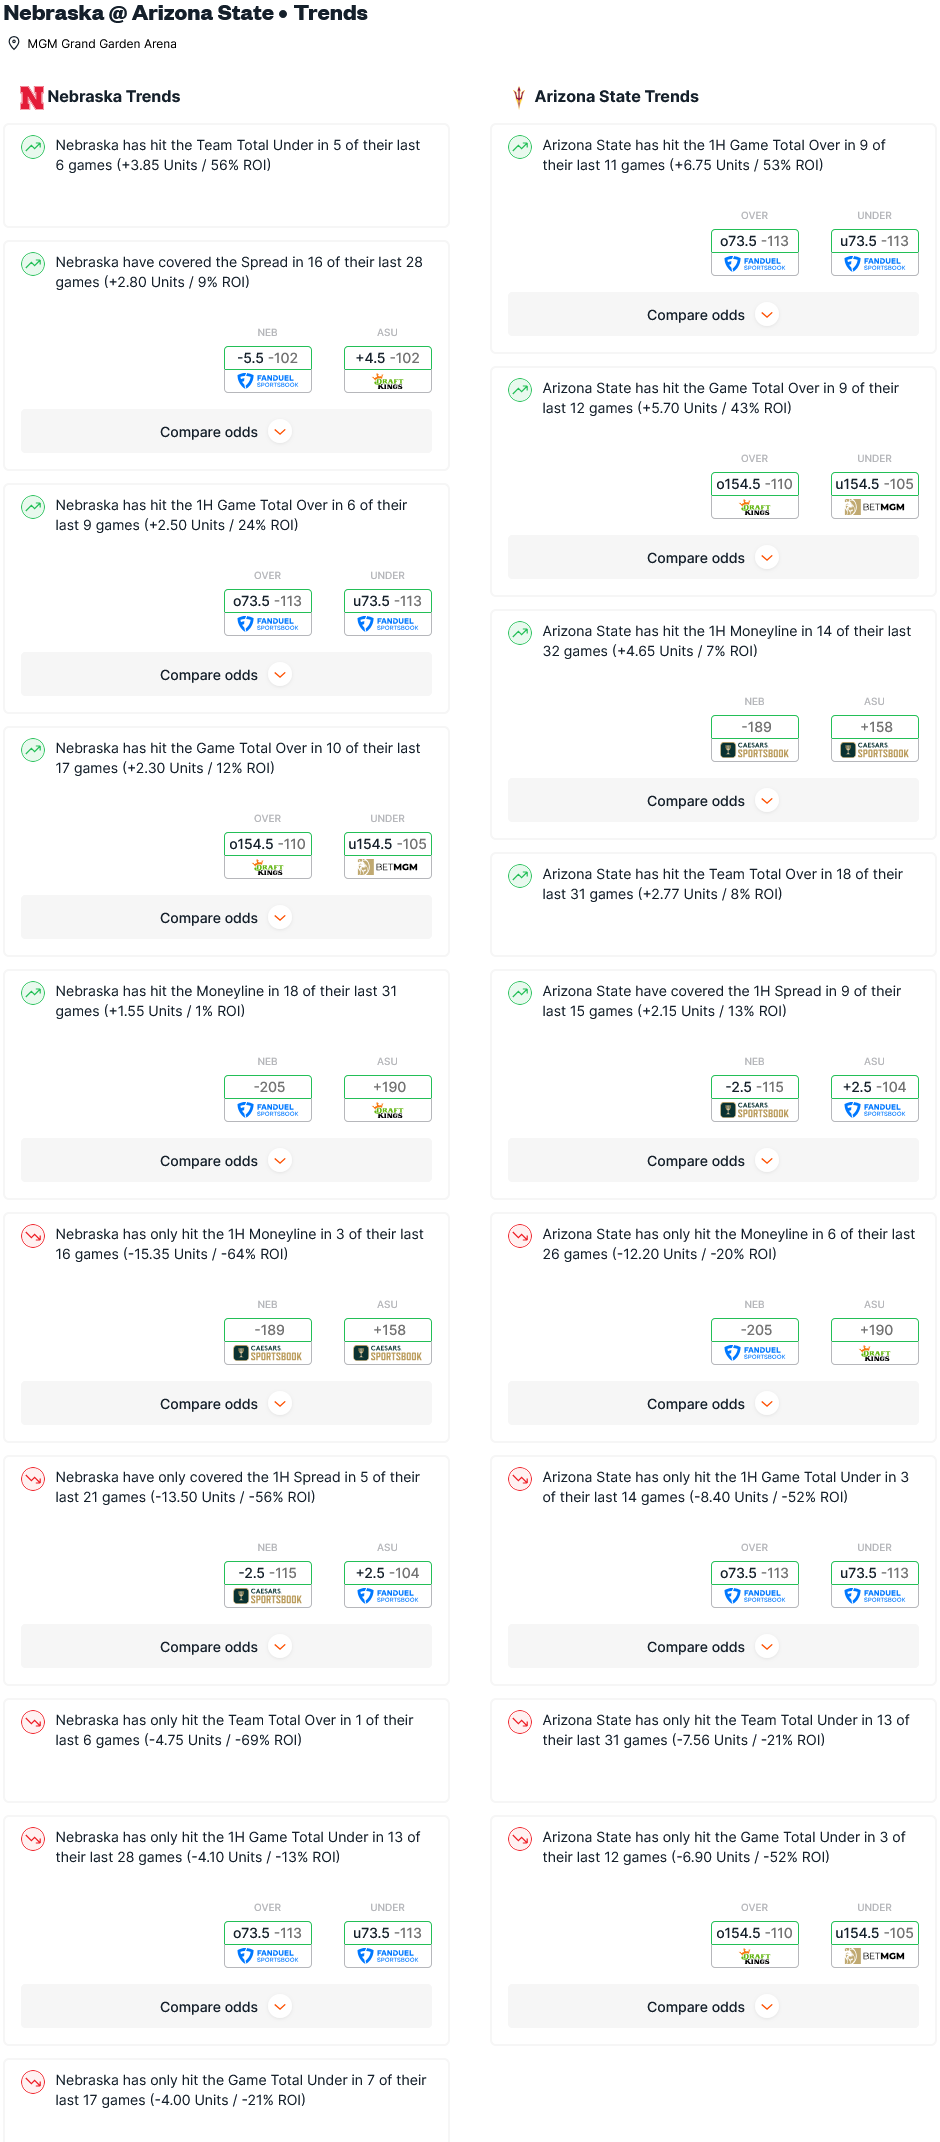Click the green trend-up icon beside Nebraska Team Total Under
The image size is (940, 2142).
(33, 148)
